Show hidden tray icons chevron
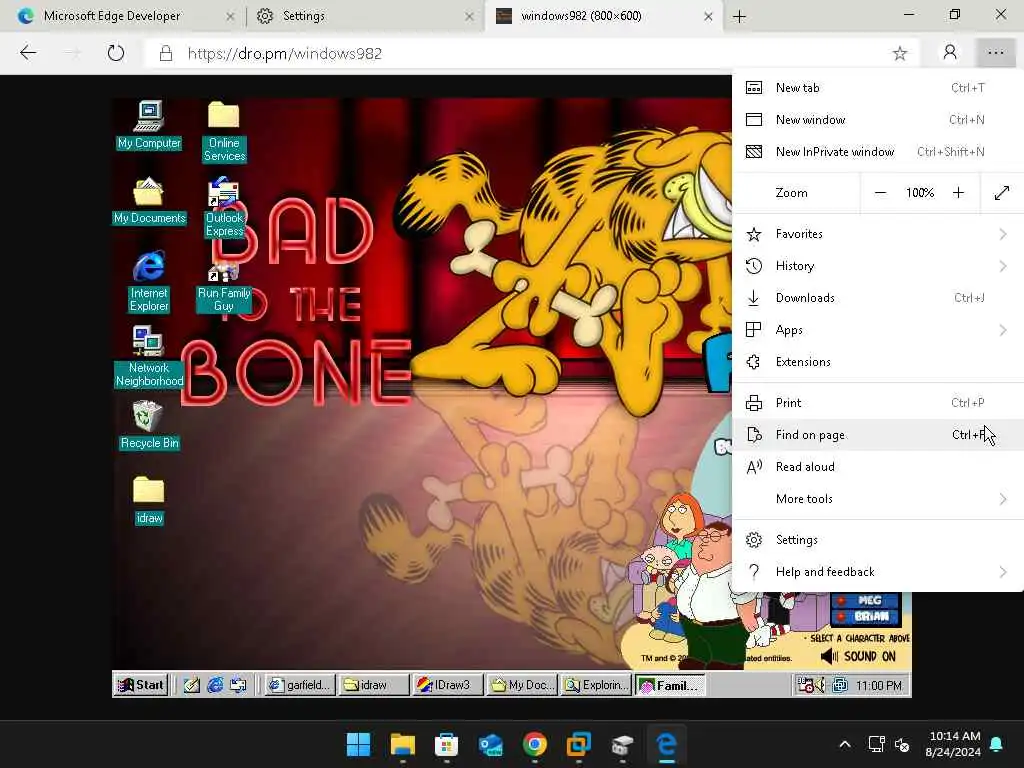The width and height of the screenshot is (1024, 768). point(844,744)
